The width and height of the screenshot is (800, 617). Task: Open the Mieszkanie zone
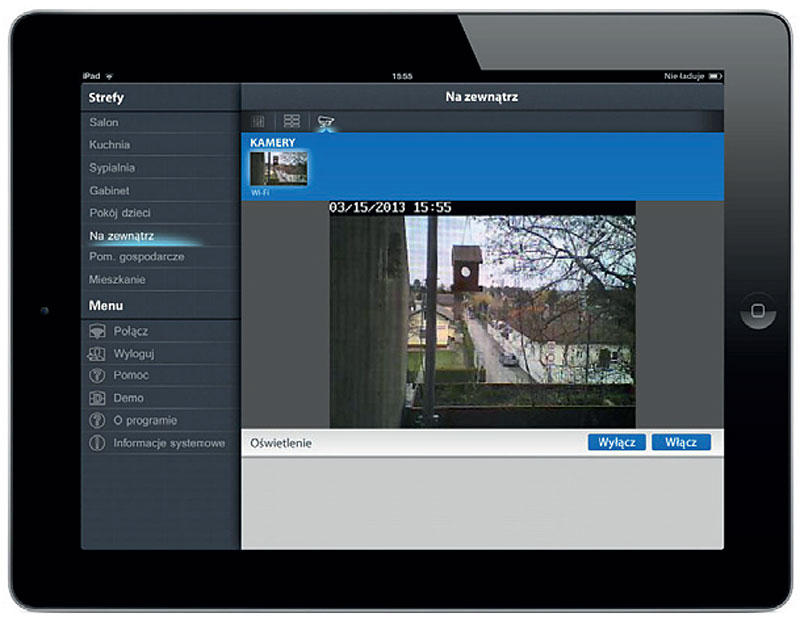click(160, 280)
